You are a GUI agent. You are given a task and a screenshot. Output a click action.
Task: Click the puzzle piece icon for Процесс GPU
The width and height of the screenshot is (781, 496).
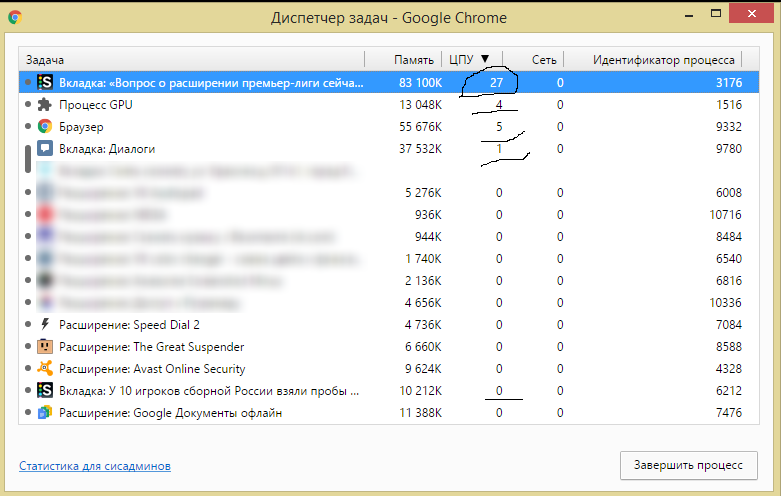[x=45, y=105]
